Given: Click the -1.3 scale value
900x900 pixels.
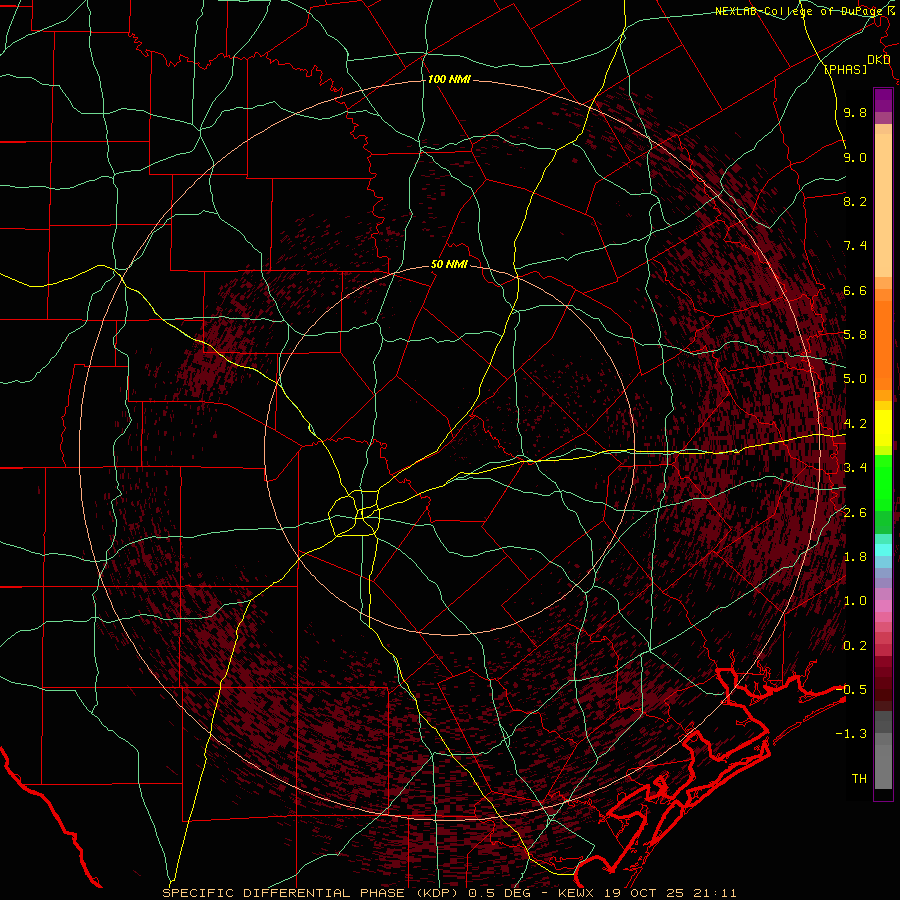Looking at the screenshot, I should (x=851, y=734).
